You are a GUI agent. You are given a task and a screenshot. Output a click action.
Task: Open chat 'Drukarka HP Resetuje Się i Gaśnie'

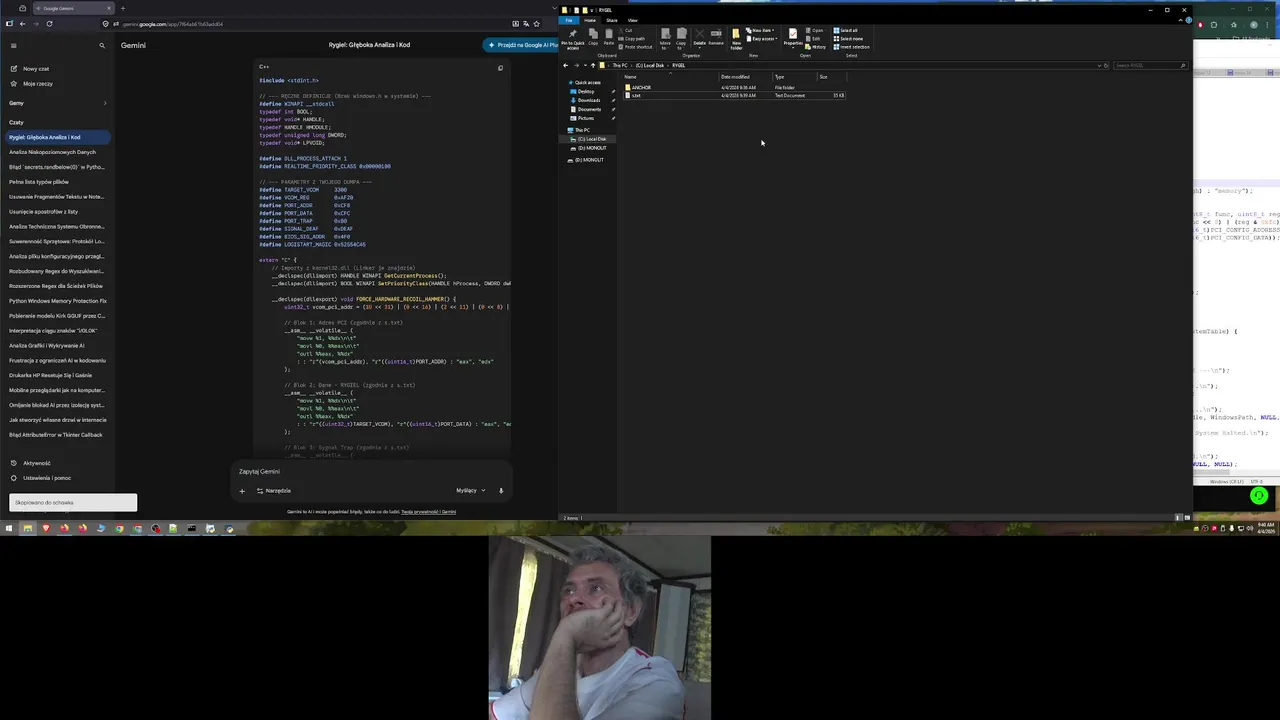(50, 375)
